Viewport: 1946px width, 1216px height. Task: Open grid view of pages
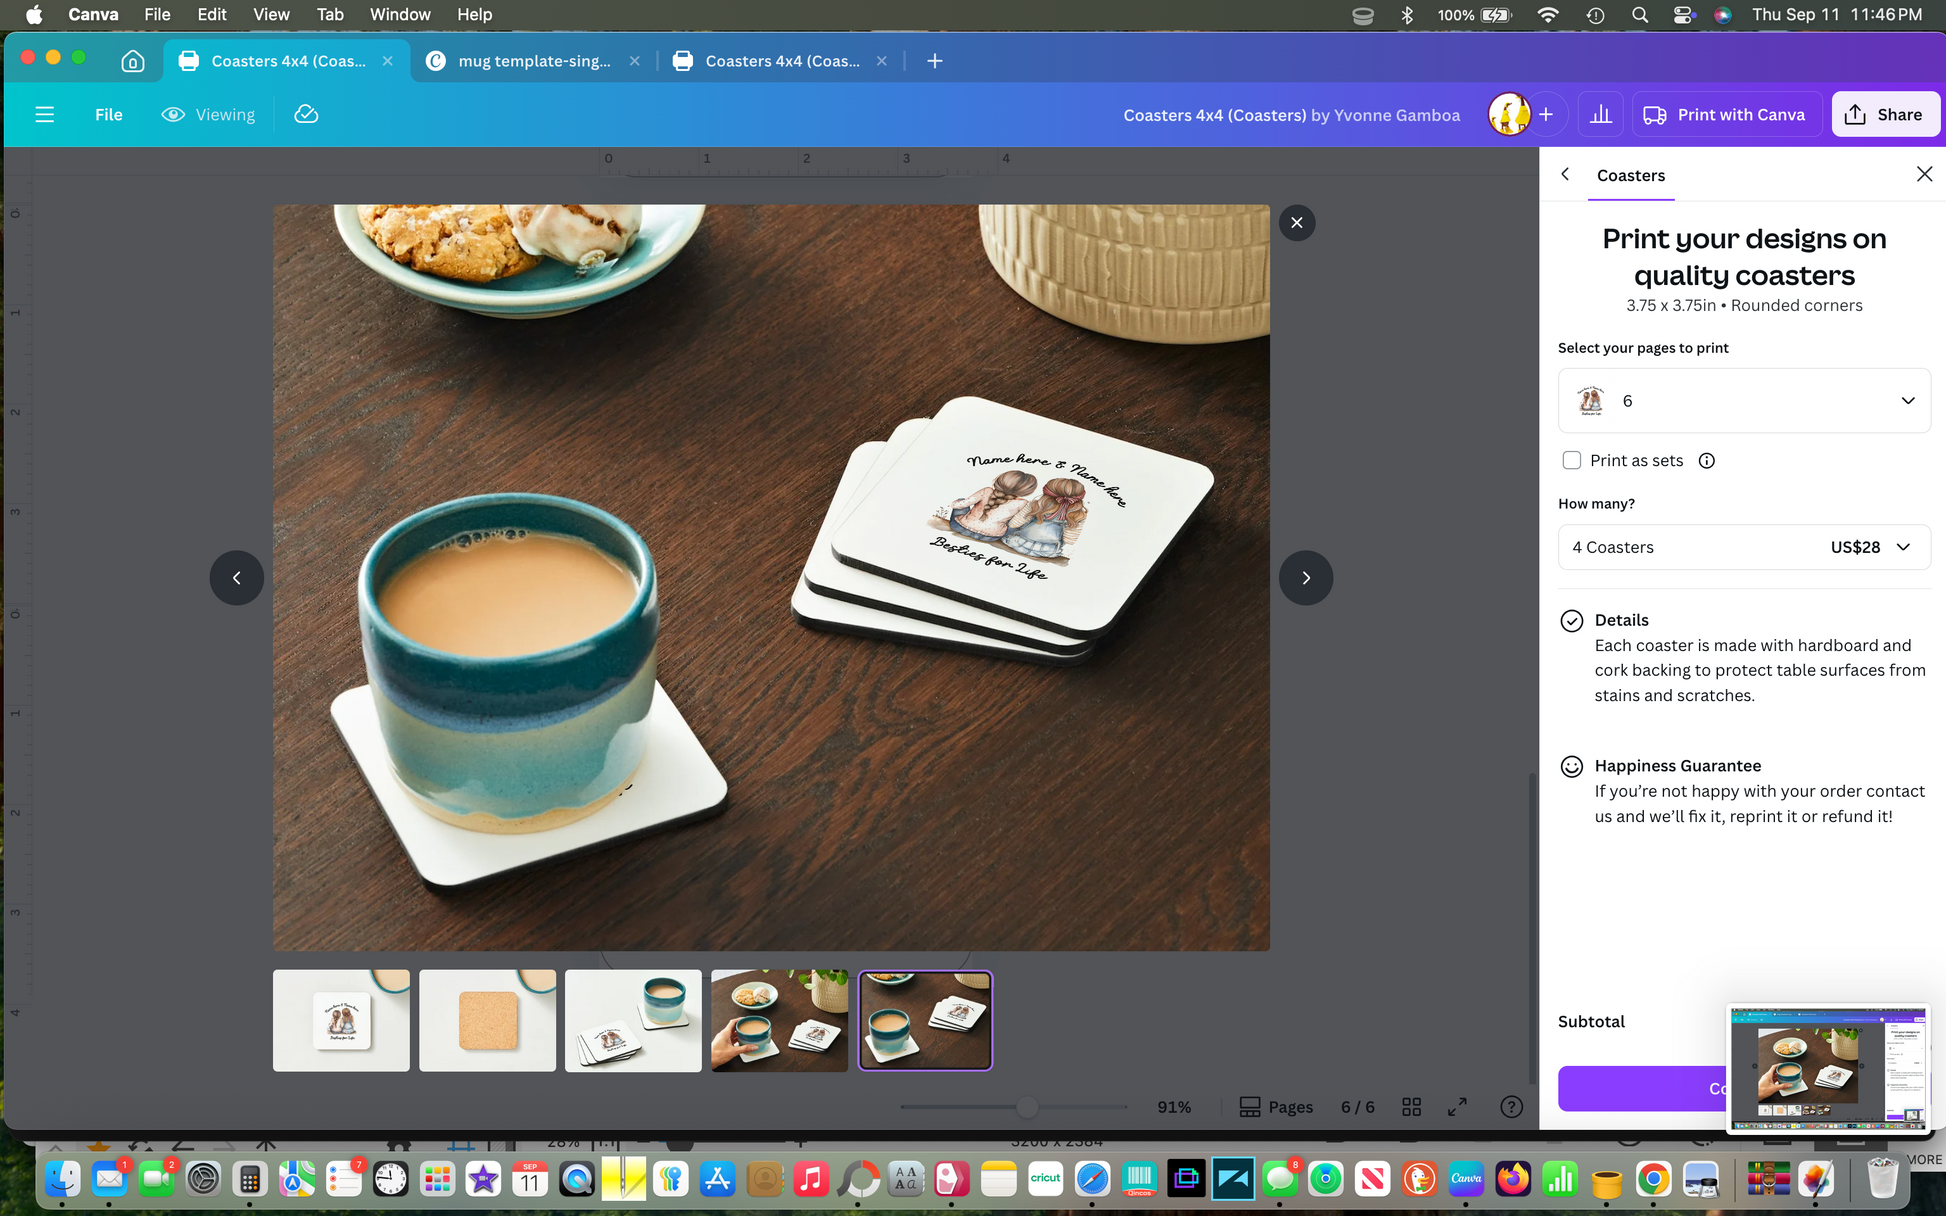tap(1411, 1106)
